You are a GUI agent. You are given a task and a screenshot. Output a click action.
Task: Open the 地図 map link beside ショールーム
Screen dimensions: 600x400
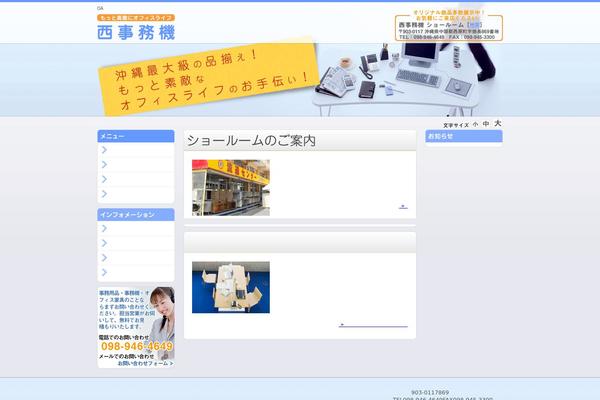pos(474,25)
